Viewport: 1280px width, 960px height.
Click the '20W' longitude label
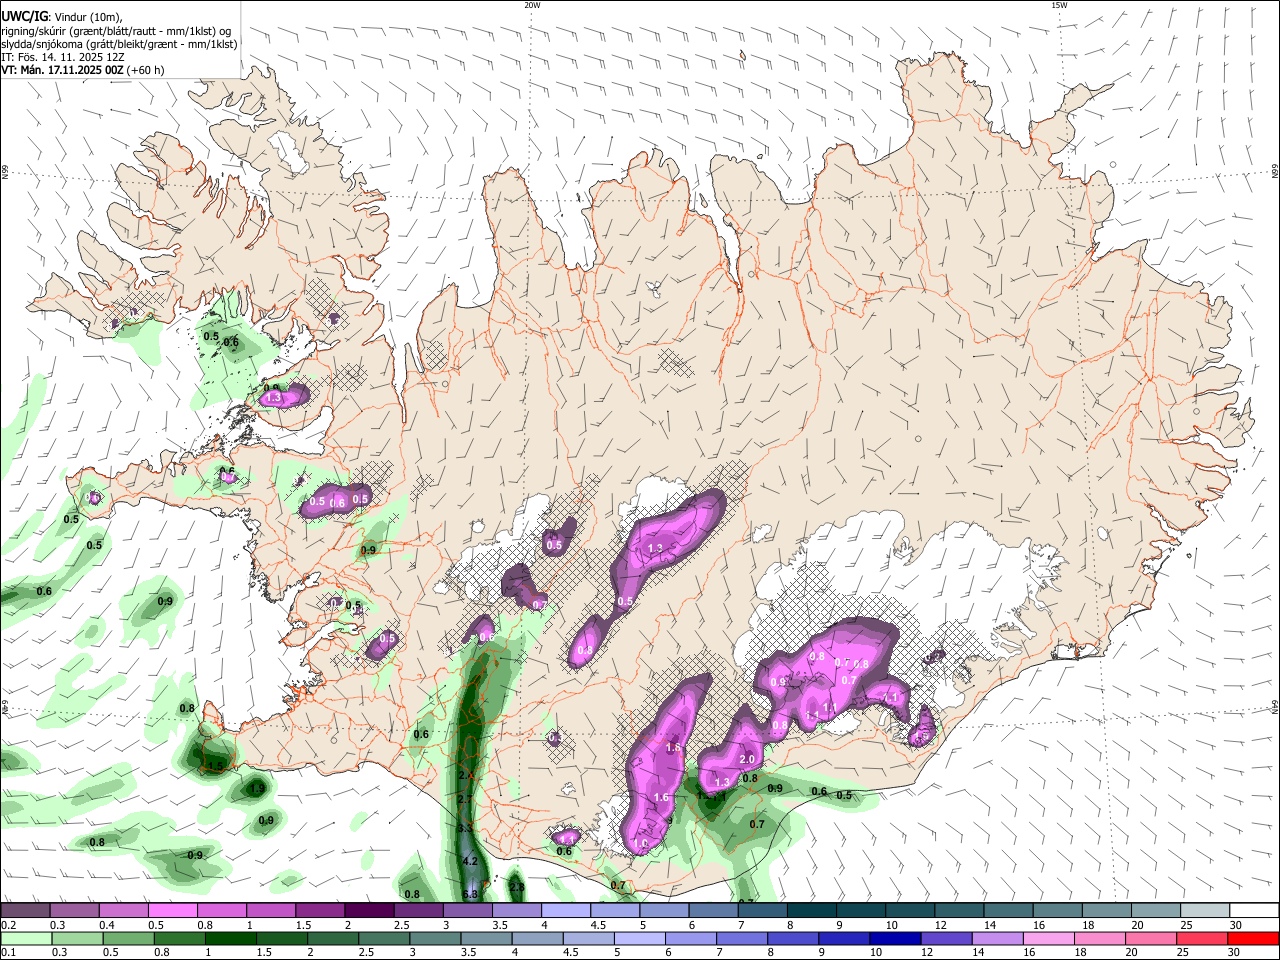[x=532, y=5]
